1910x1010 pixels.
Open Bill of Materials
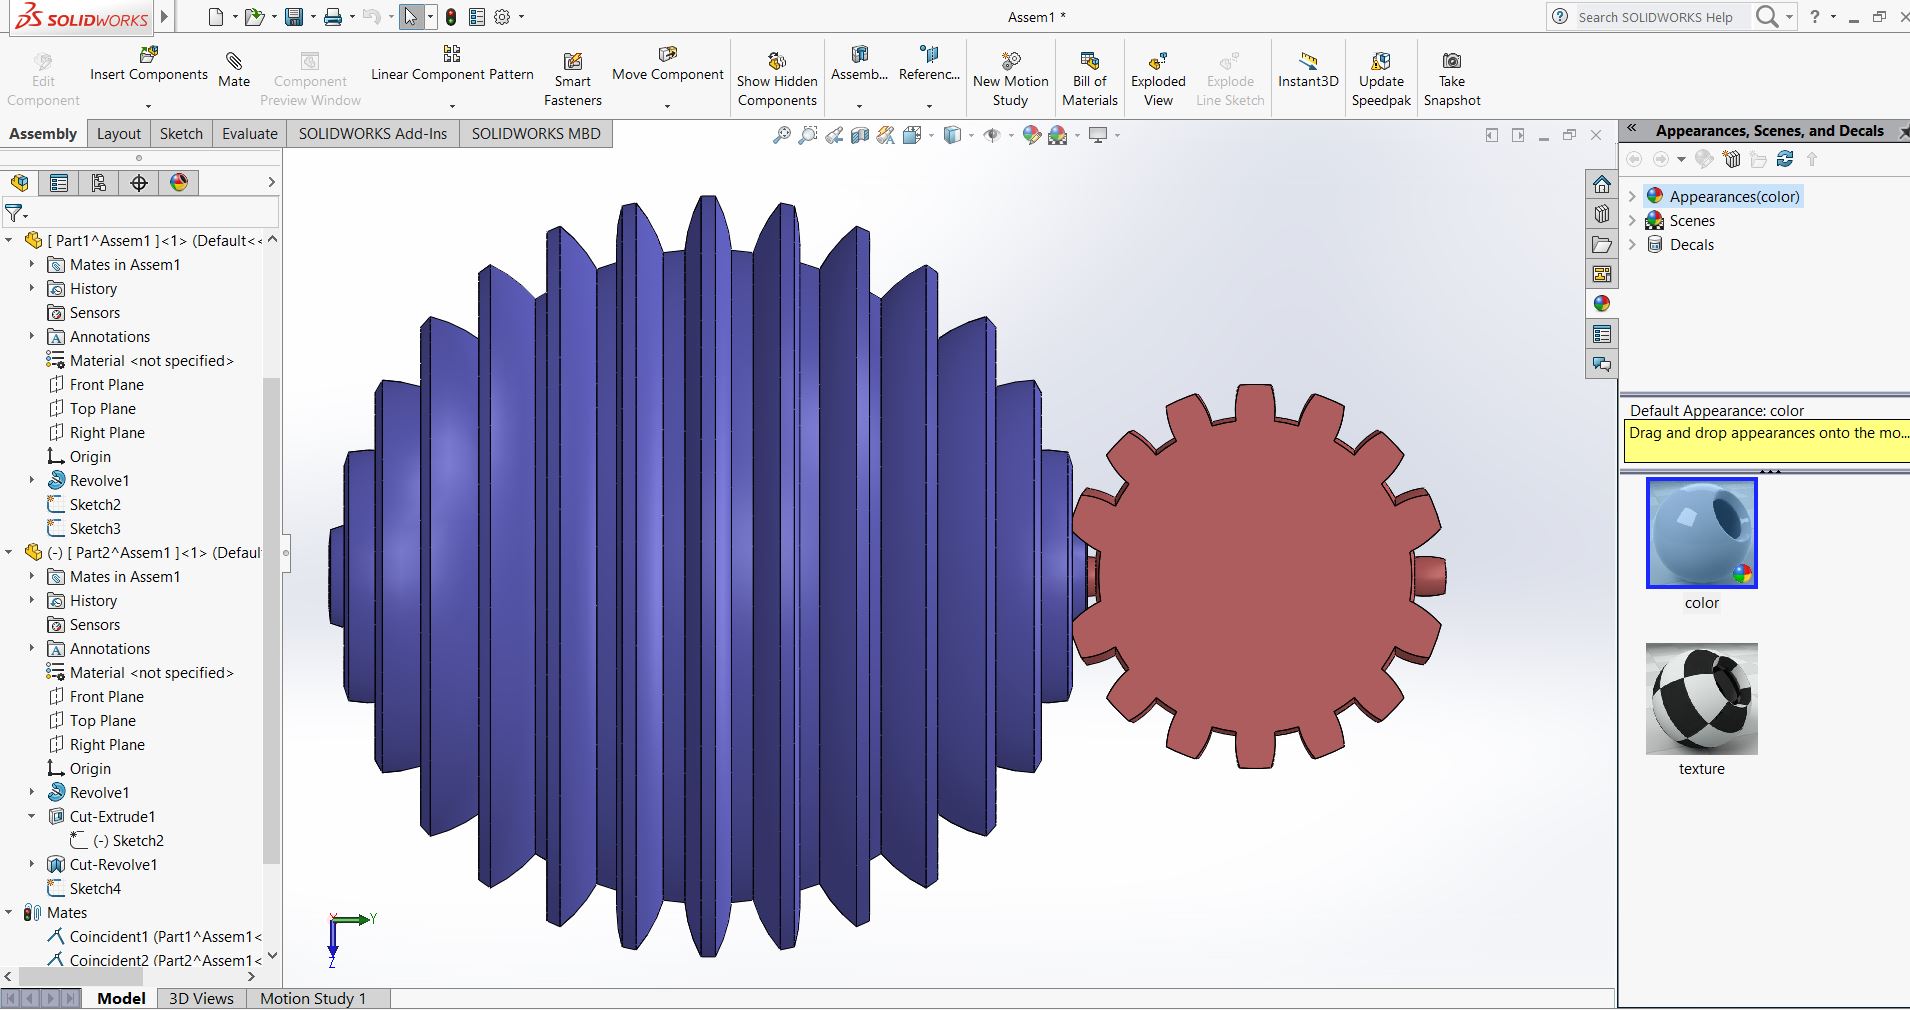point(1090,79)
